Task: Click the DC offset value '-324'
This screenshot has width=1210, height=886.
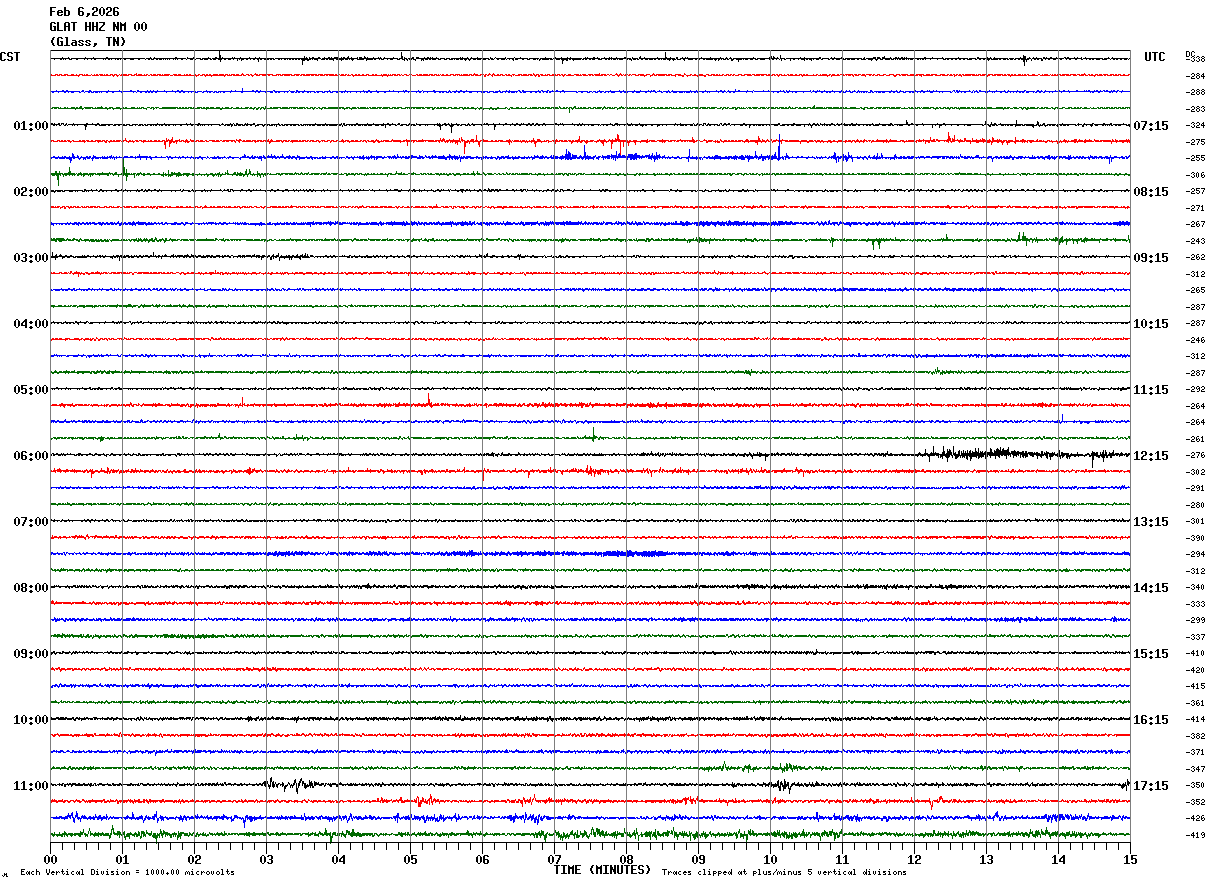Action: tap(1195, 126)
